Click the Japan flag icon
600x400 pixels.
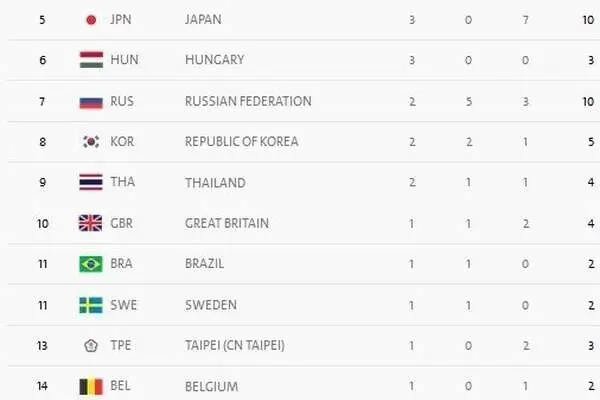(x=91, y=20)
